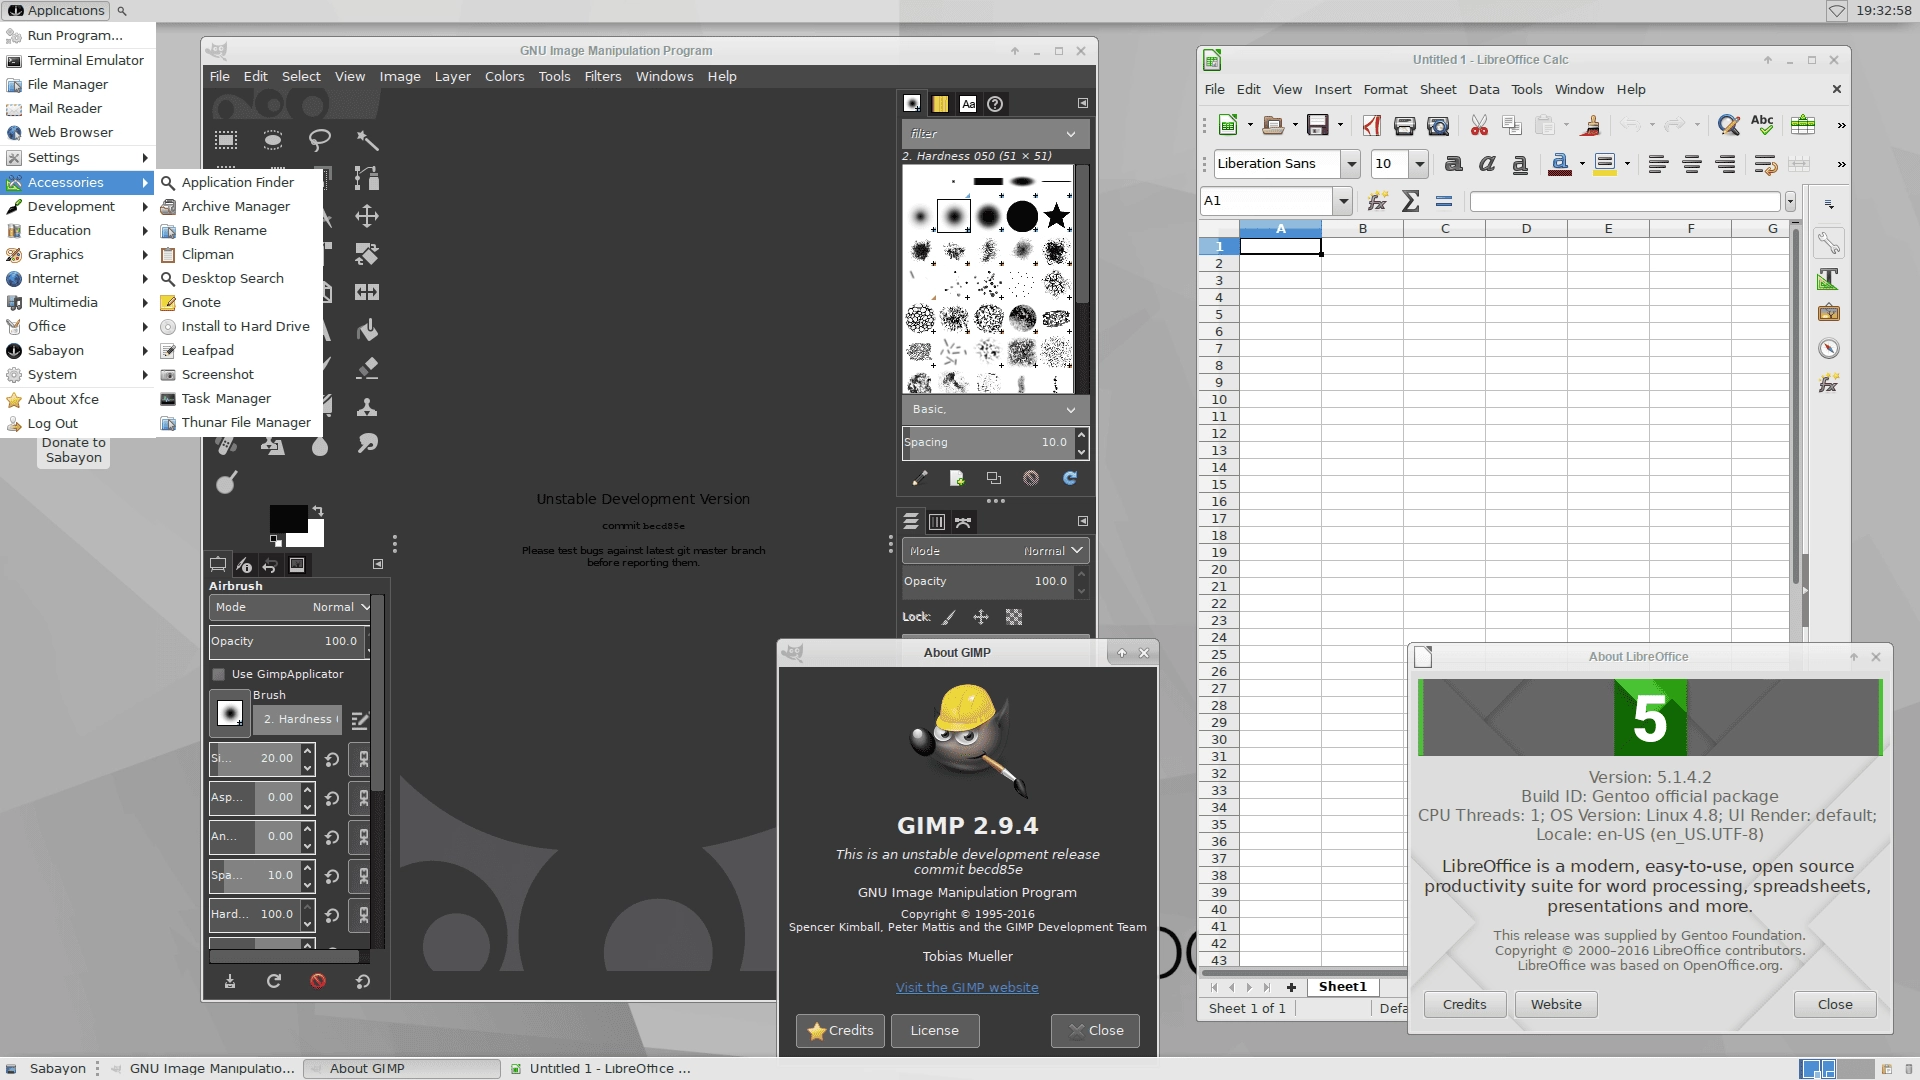This screenshot has height=1080, width=1920.
Task: Click Website button in About LibreOffice
Action: pos(1556,1004)
